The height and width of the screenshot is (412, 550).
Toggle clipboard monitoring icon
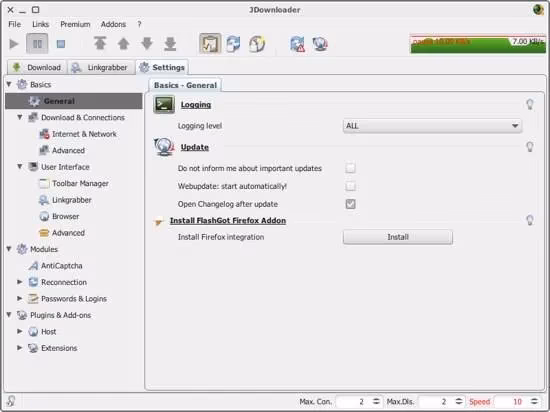pos(210,43)
